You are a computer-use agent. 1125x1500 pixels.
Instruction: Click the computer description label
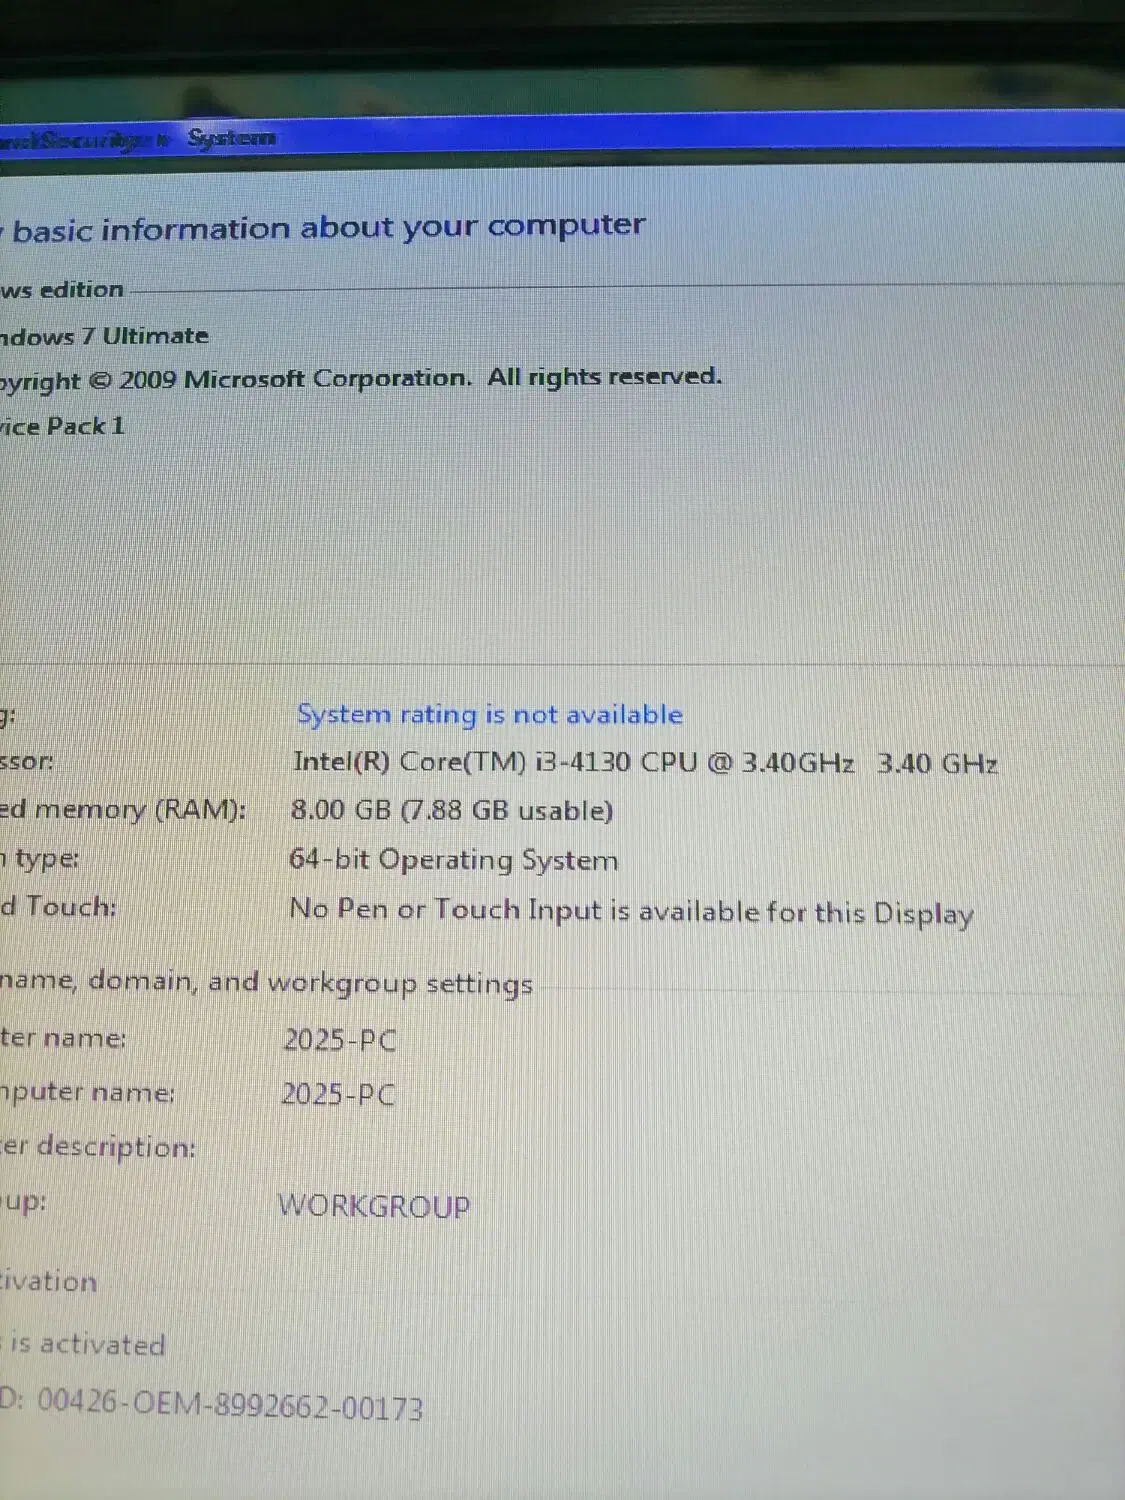[98, 1146]
